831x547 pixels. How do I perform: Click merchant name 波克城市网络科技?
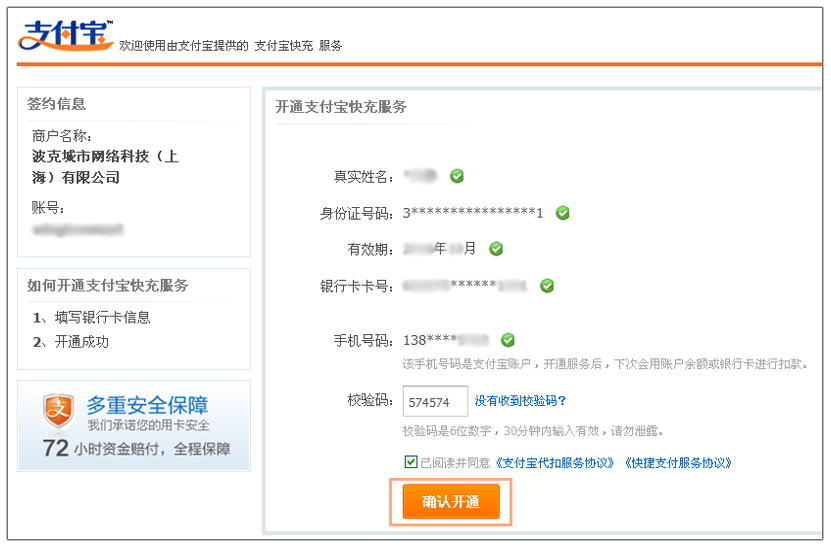click(x=105, y=167)
